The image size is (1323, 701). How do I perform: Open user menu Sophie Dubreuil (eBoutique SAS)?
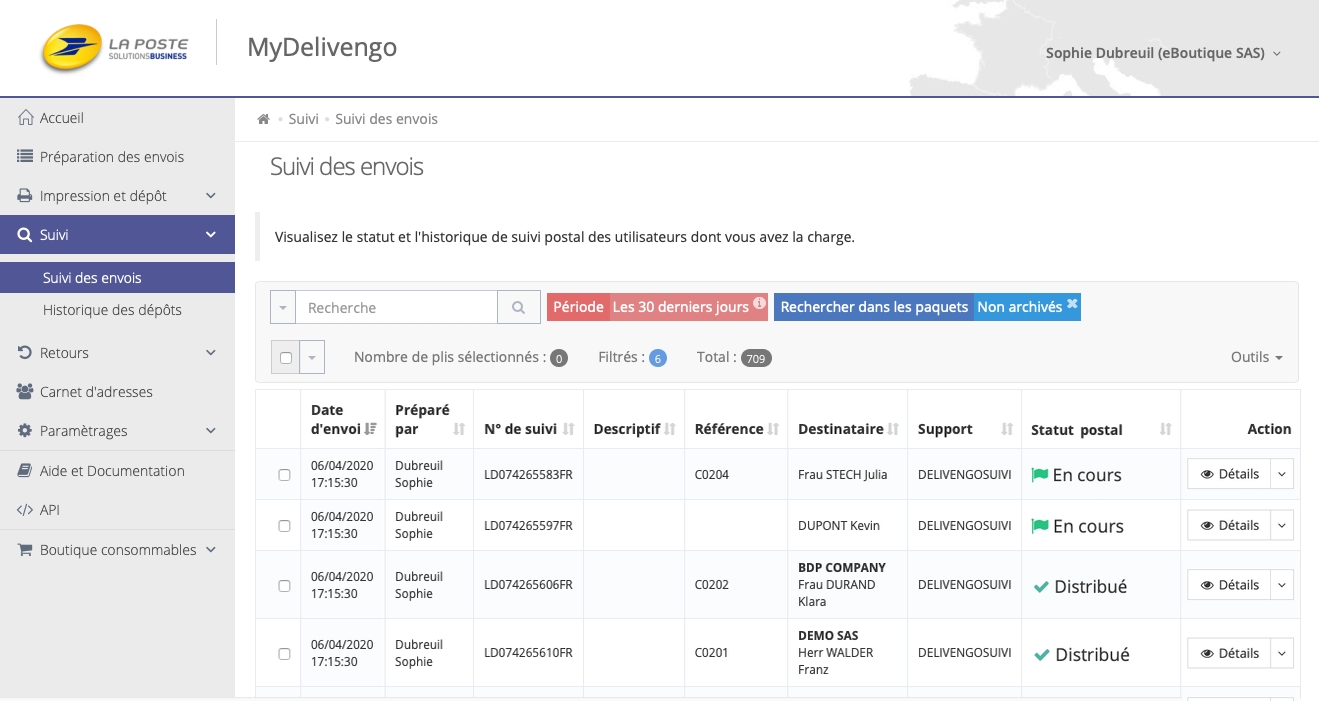coord(1163,53)
